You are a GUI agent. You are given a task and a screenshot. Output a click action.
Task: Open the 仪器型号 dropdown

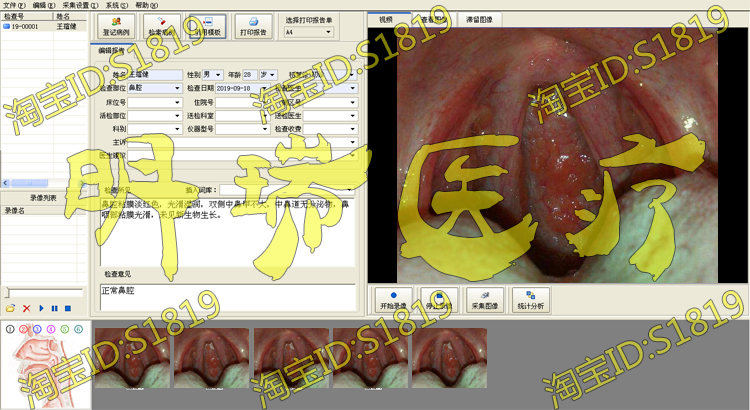point(265,129)
